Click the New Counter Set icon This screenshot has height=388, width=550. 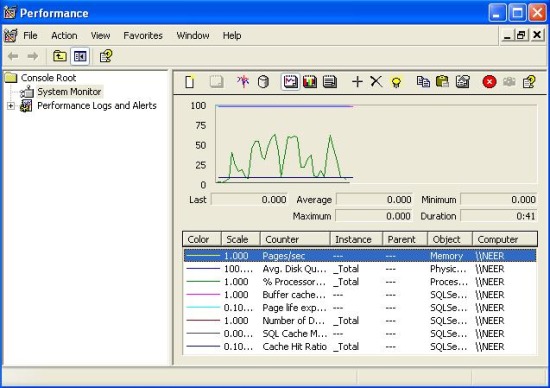click(x=189, y=82)
